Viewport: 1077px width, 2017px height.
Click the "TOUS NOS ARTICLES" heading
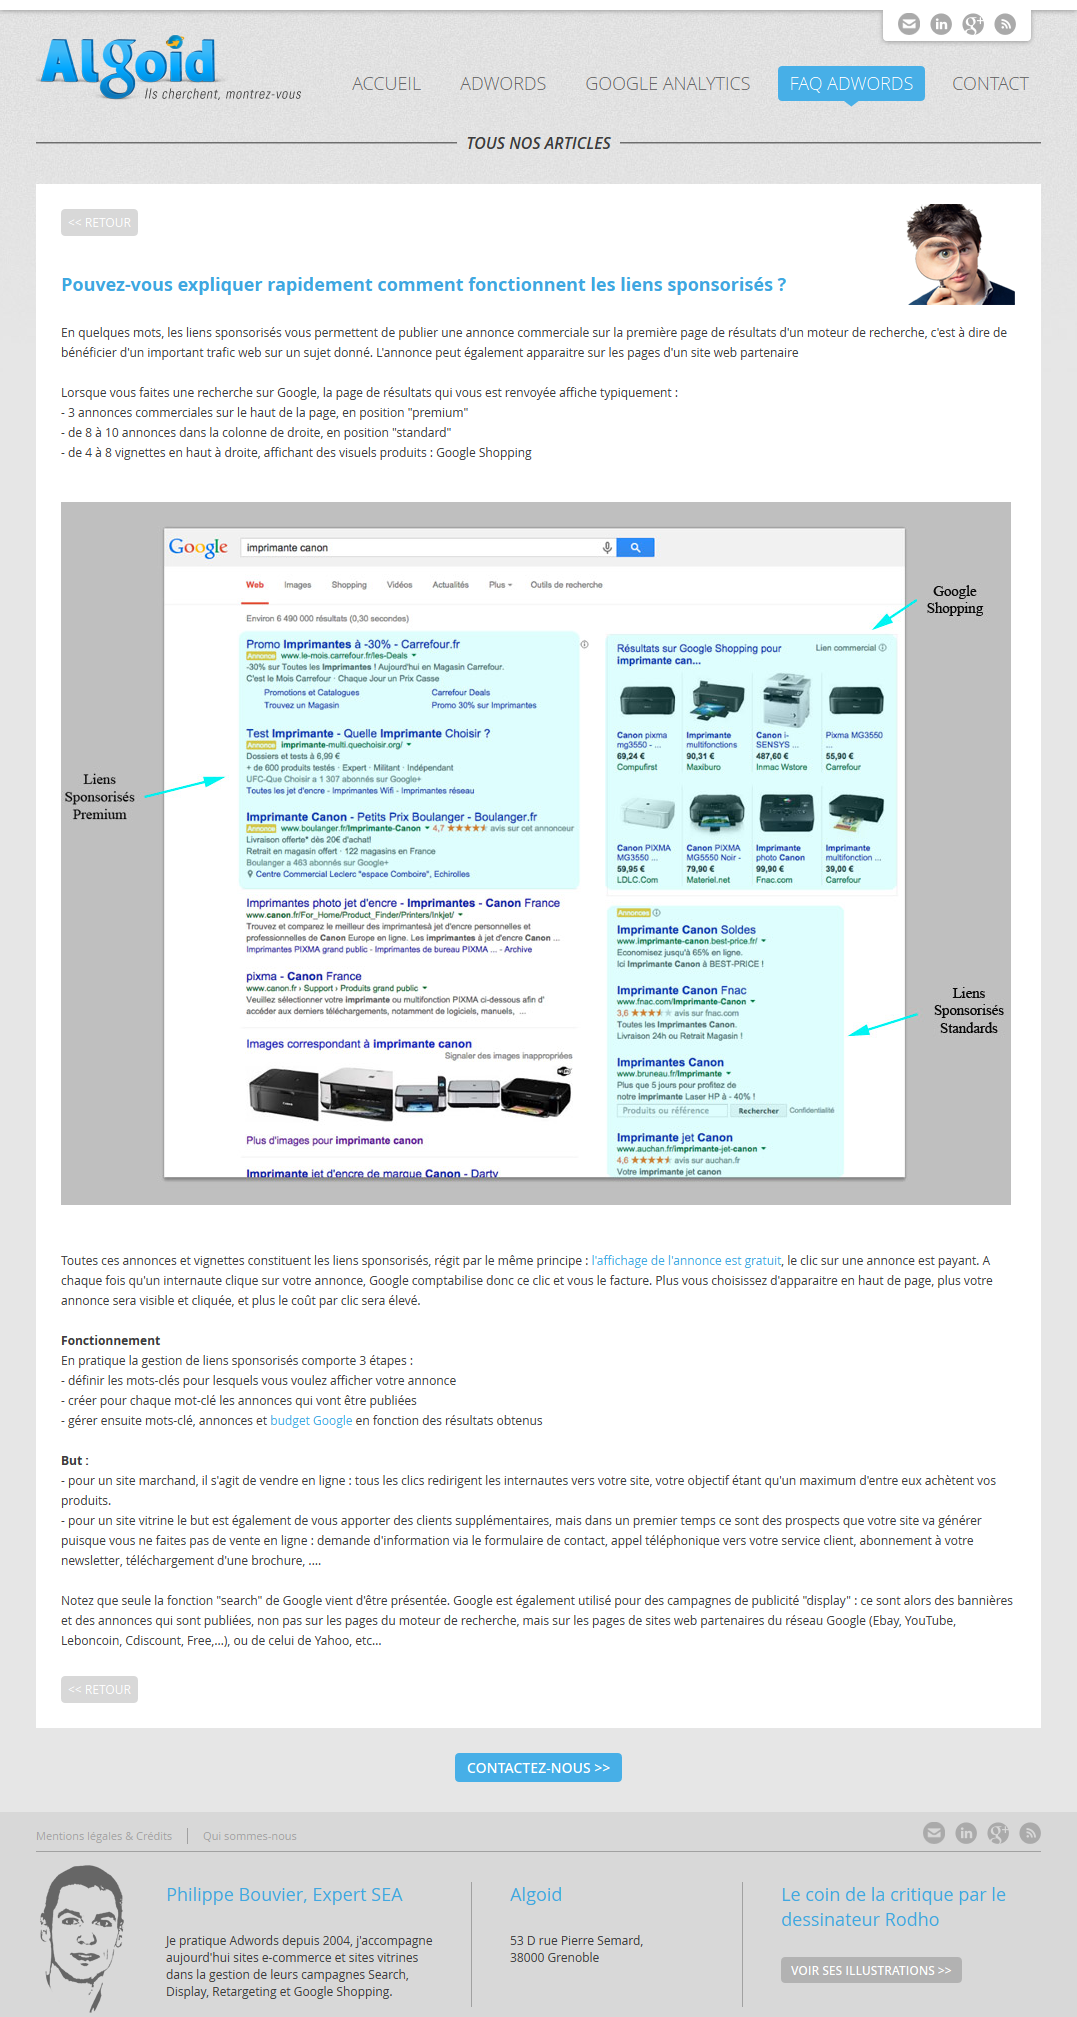click(538, 143)
